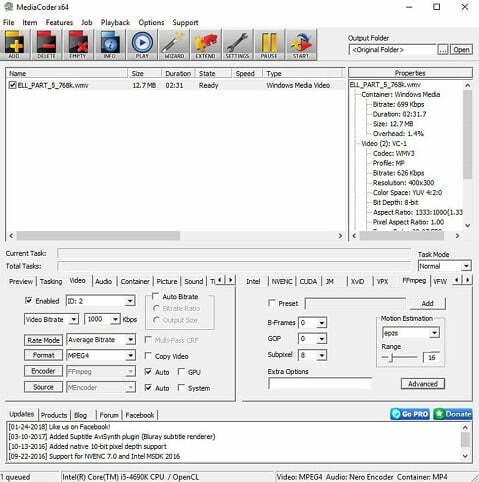Open the Motion Estimation epzs dropdown
The width and height of the screenshot is (479, 482).
click(411, 333)
